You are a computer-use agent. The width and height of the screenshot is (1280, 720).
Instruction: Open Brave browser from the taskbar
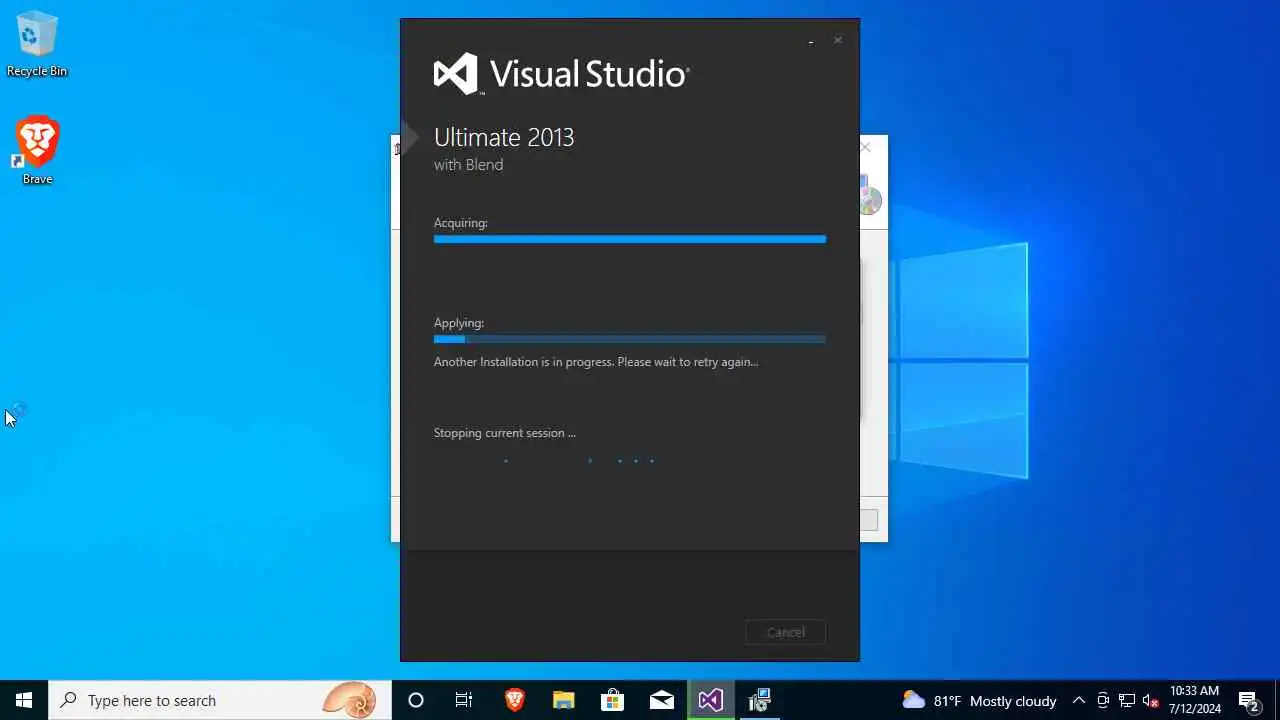(514, 700)
